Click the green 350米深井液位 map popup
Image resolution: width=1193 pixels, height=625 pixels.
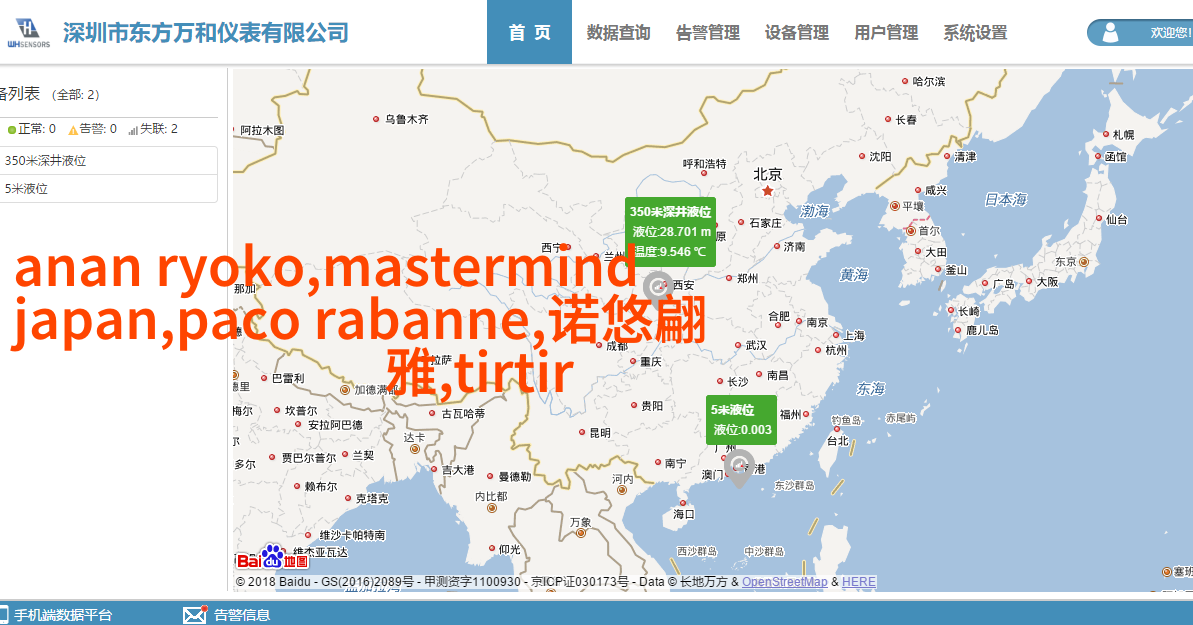(670, 231)
